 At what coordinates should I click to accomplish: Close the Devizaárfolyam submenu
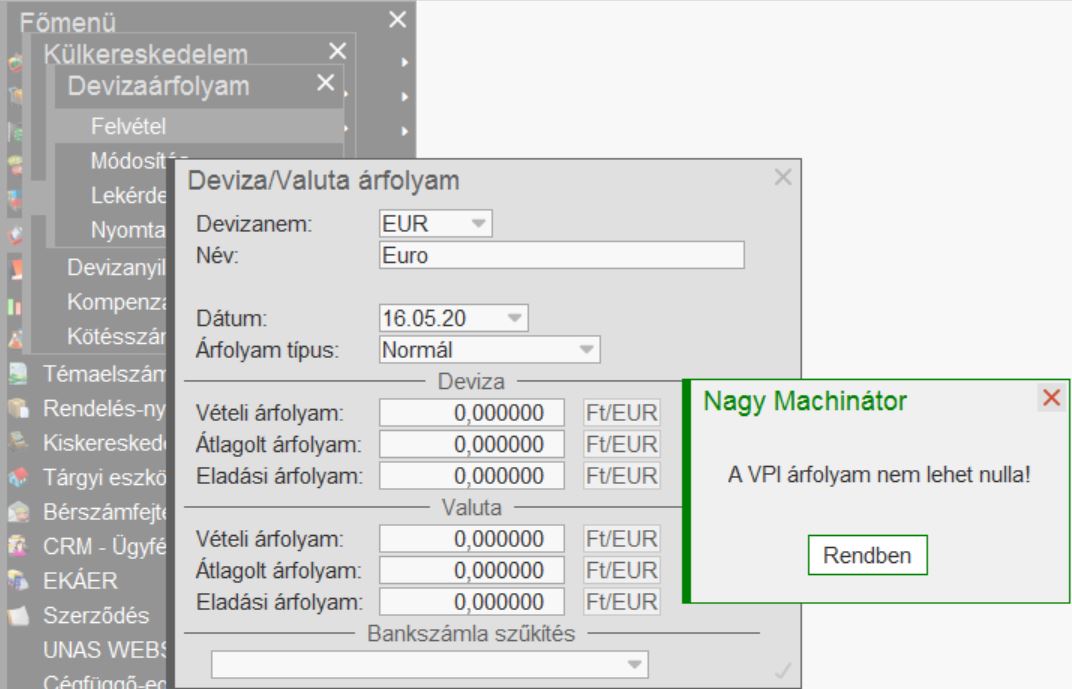(325, 83)
